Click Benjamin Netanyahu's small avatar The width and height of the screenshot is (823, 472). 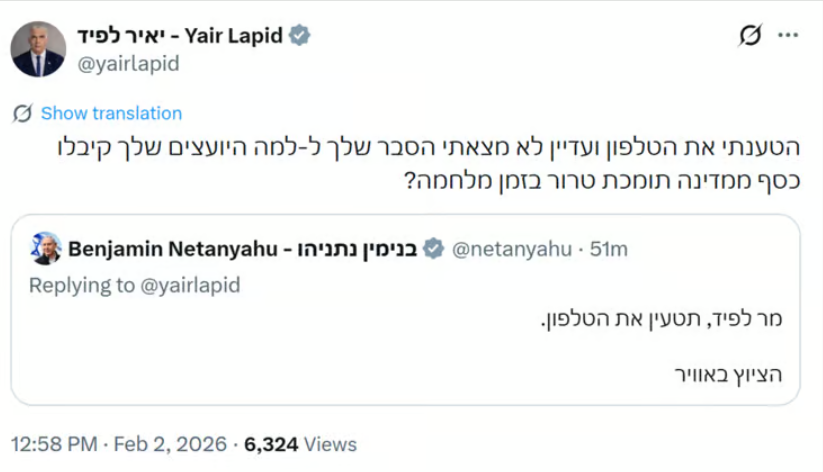coord(47,248)
